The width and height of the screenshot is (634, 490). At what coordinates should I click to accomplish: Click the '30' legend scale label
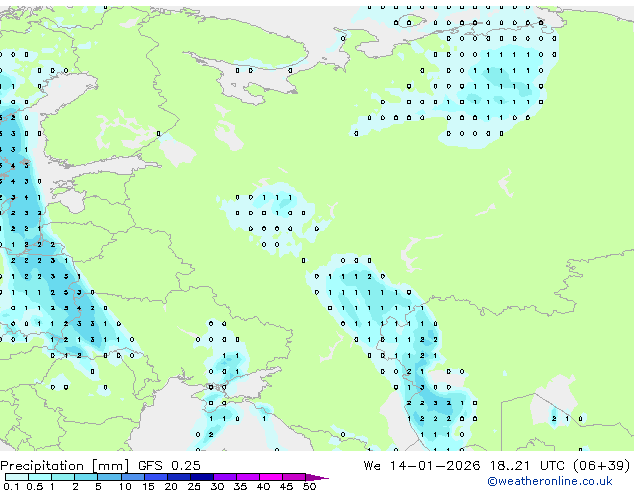click(217, 486)
